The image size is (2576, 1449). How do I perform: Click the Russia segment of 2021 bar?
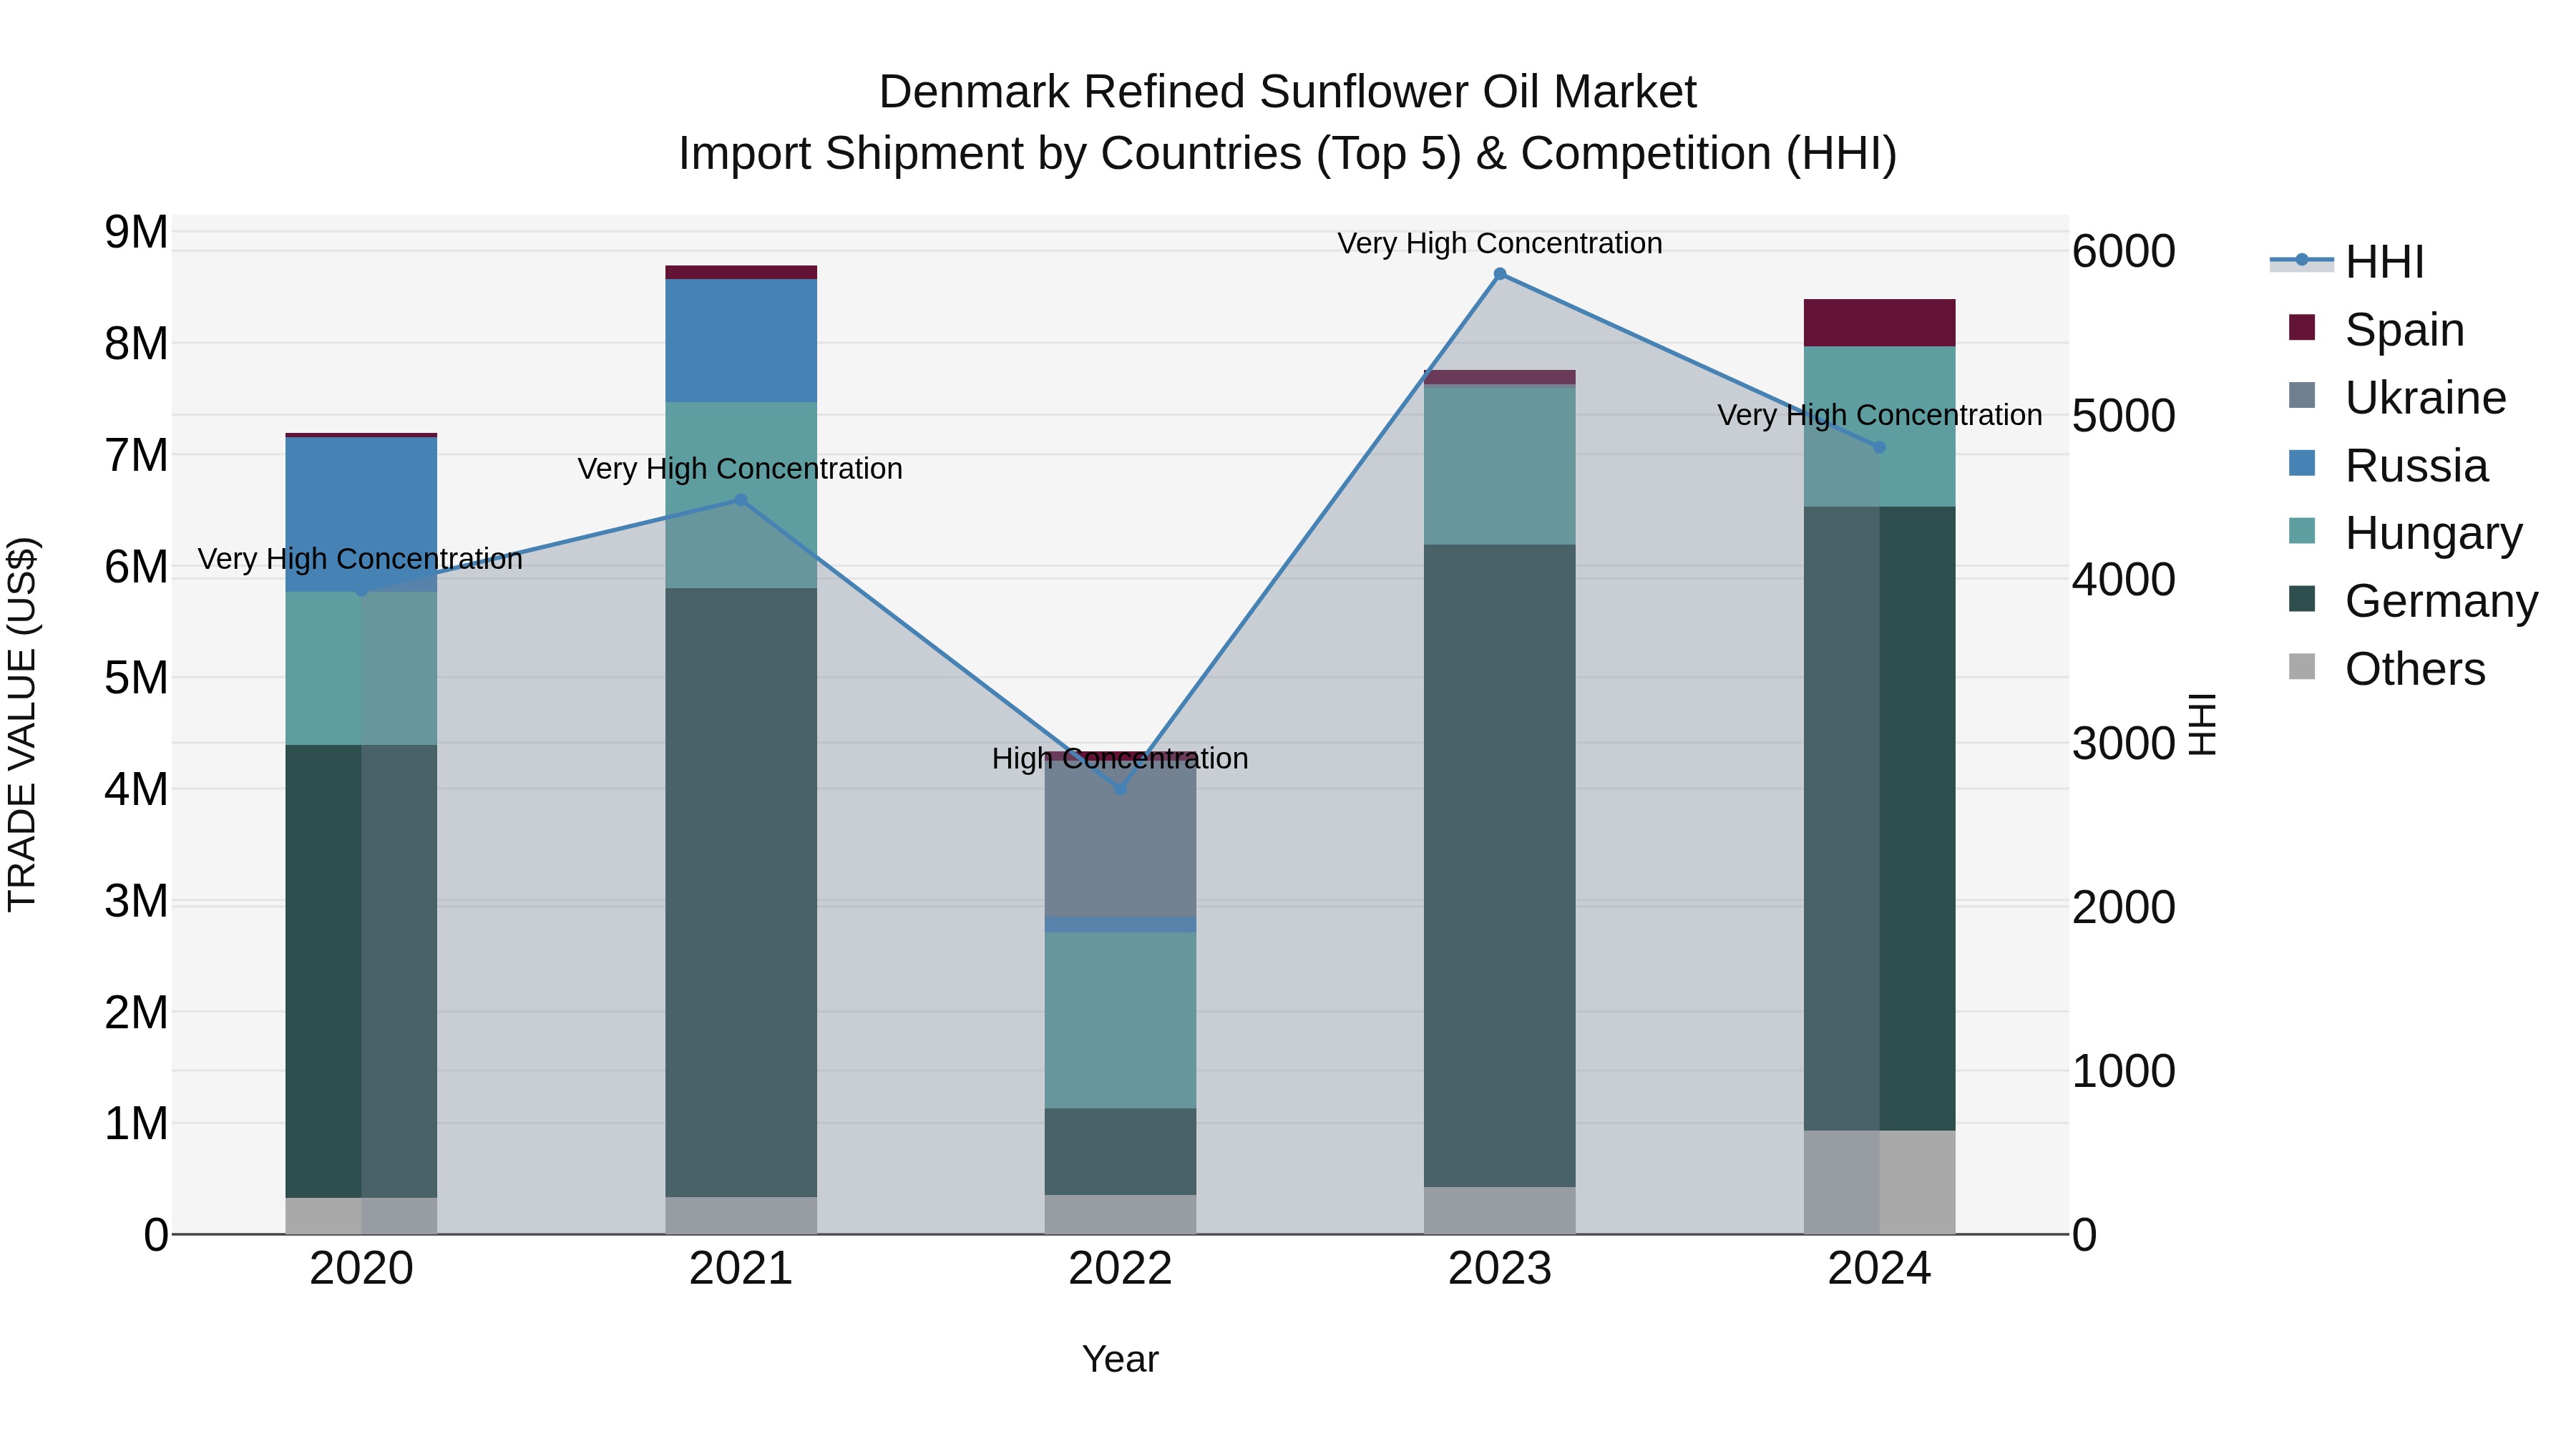(741, 341)
